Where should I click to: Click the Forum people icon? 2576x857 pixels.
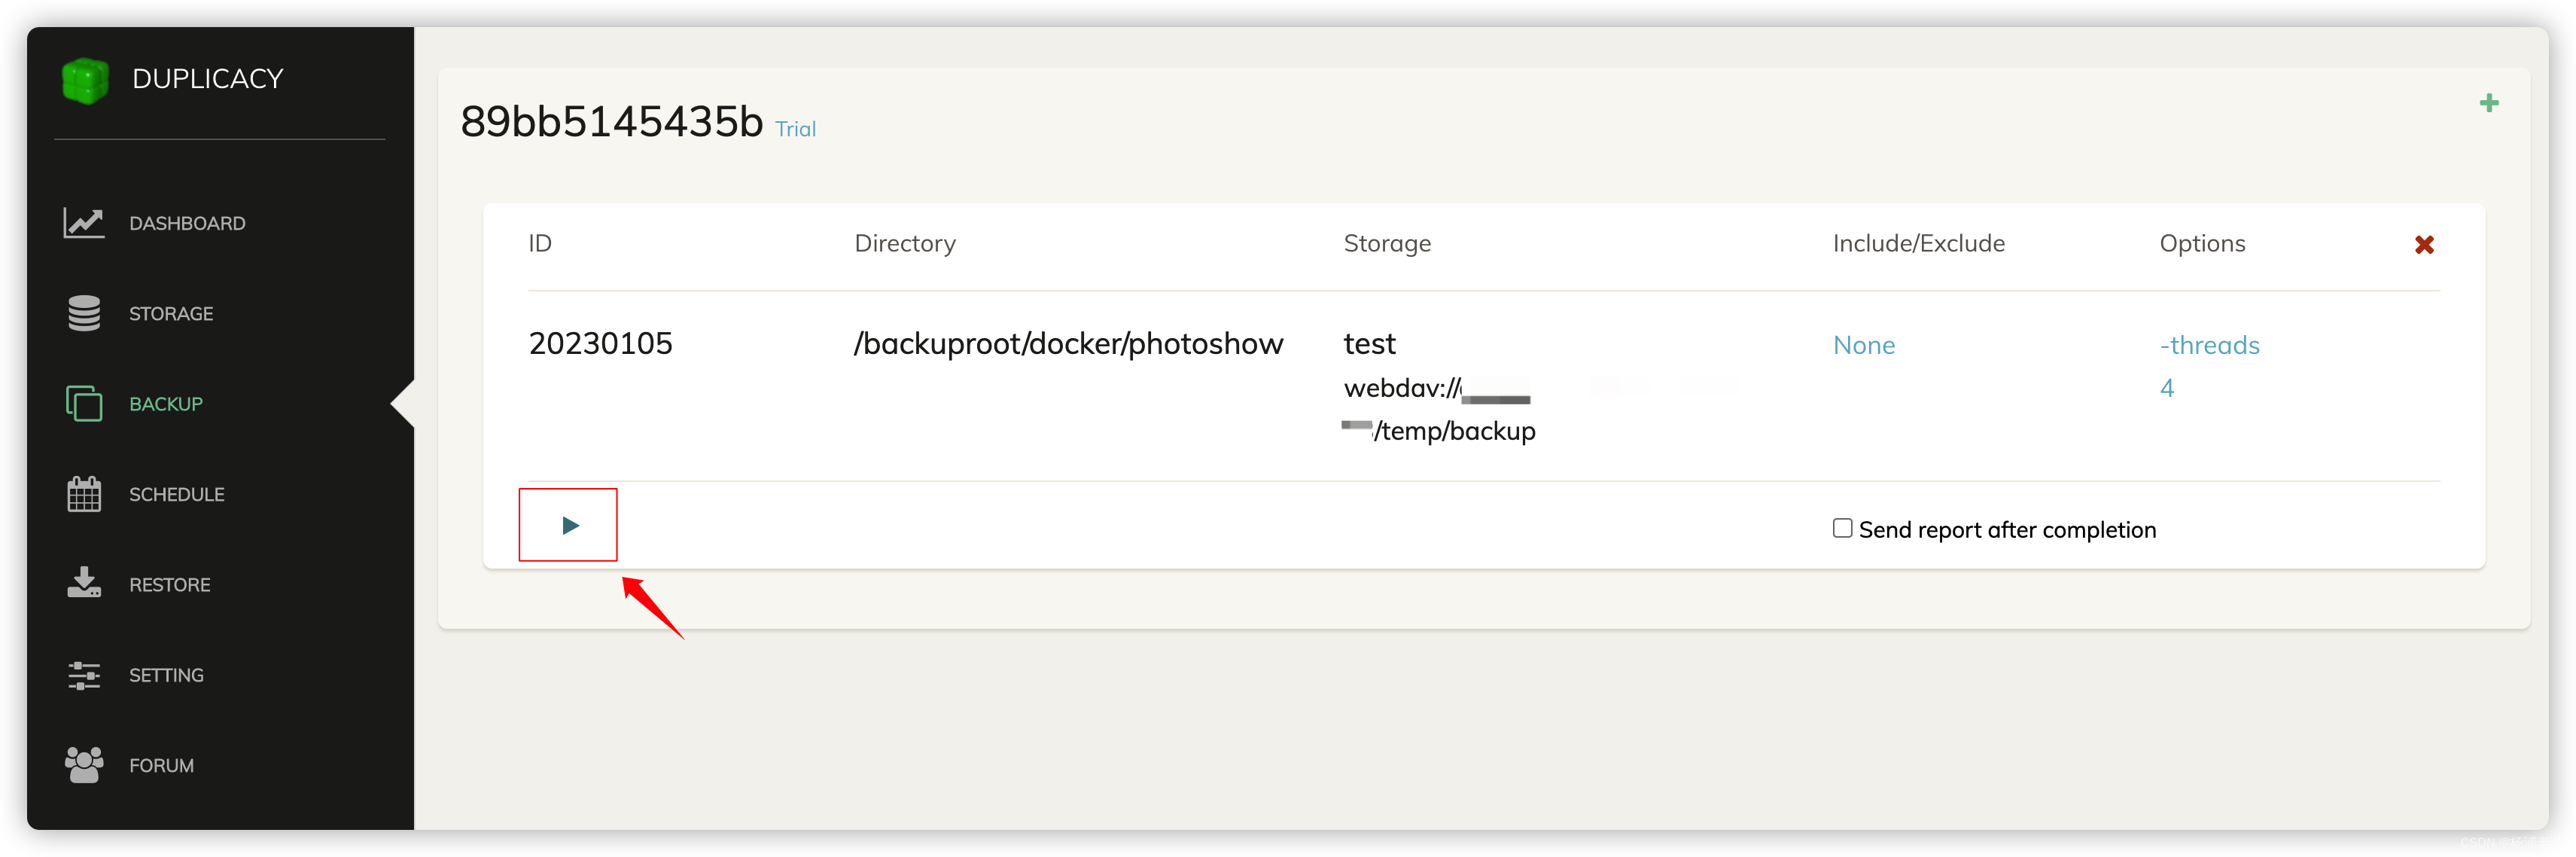point(84,765)
